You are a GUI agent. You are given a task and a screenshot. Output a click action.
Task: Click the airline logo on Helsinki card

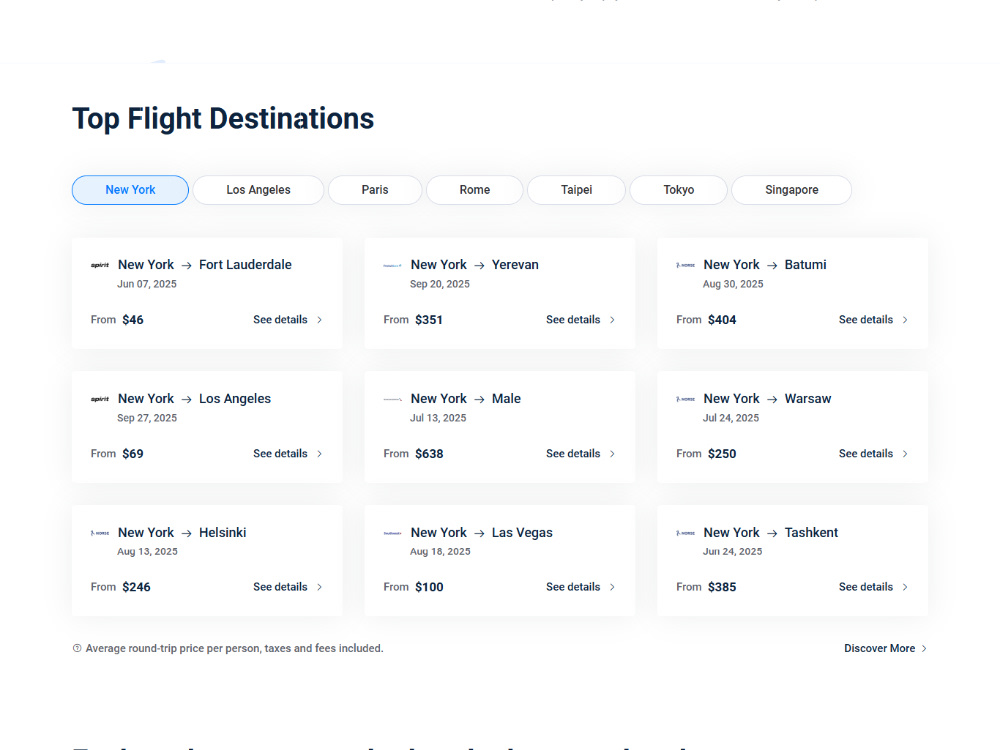click(x=100, y=533)
